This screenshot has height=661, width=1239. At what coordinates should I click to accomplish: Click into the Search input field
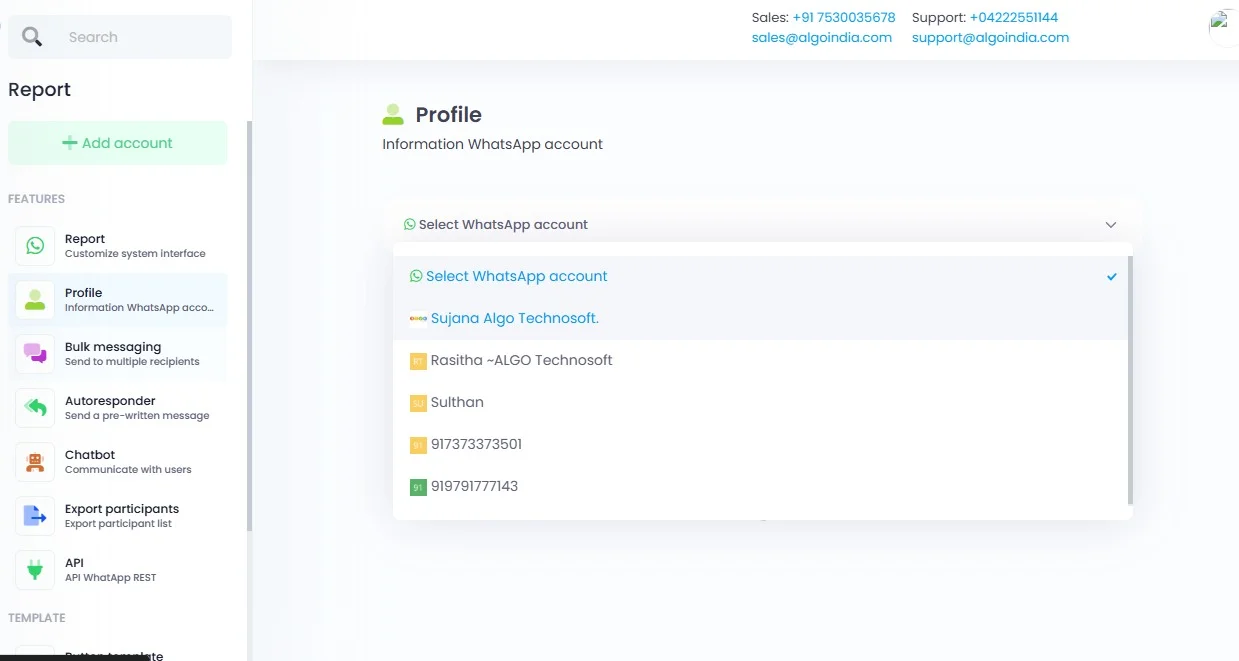pos(140,37)
